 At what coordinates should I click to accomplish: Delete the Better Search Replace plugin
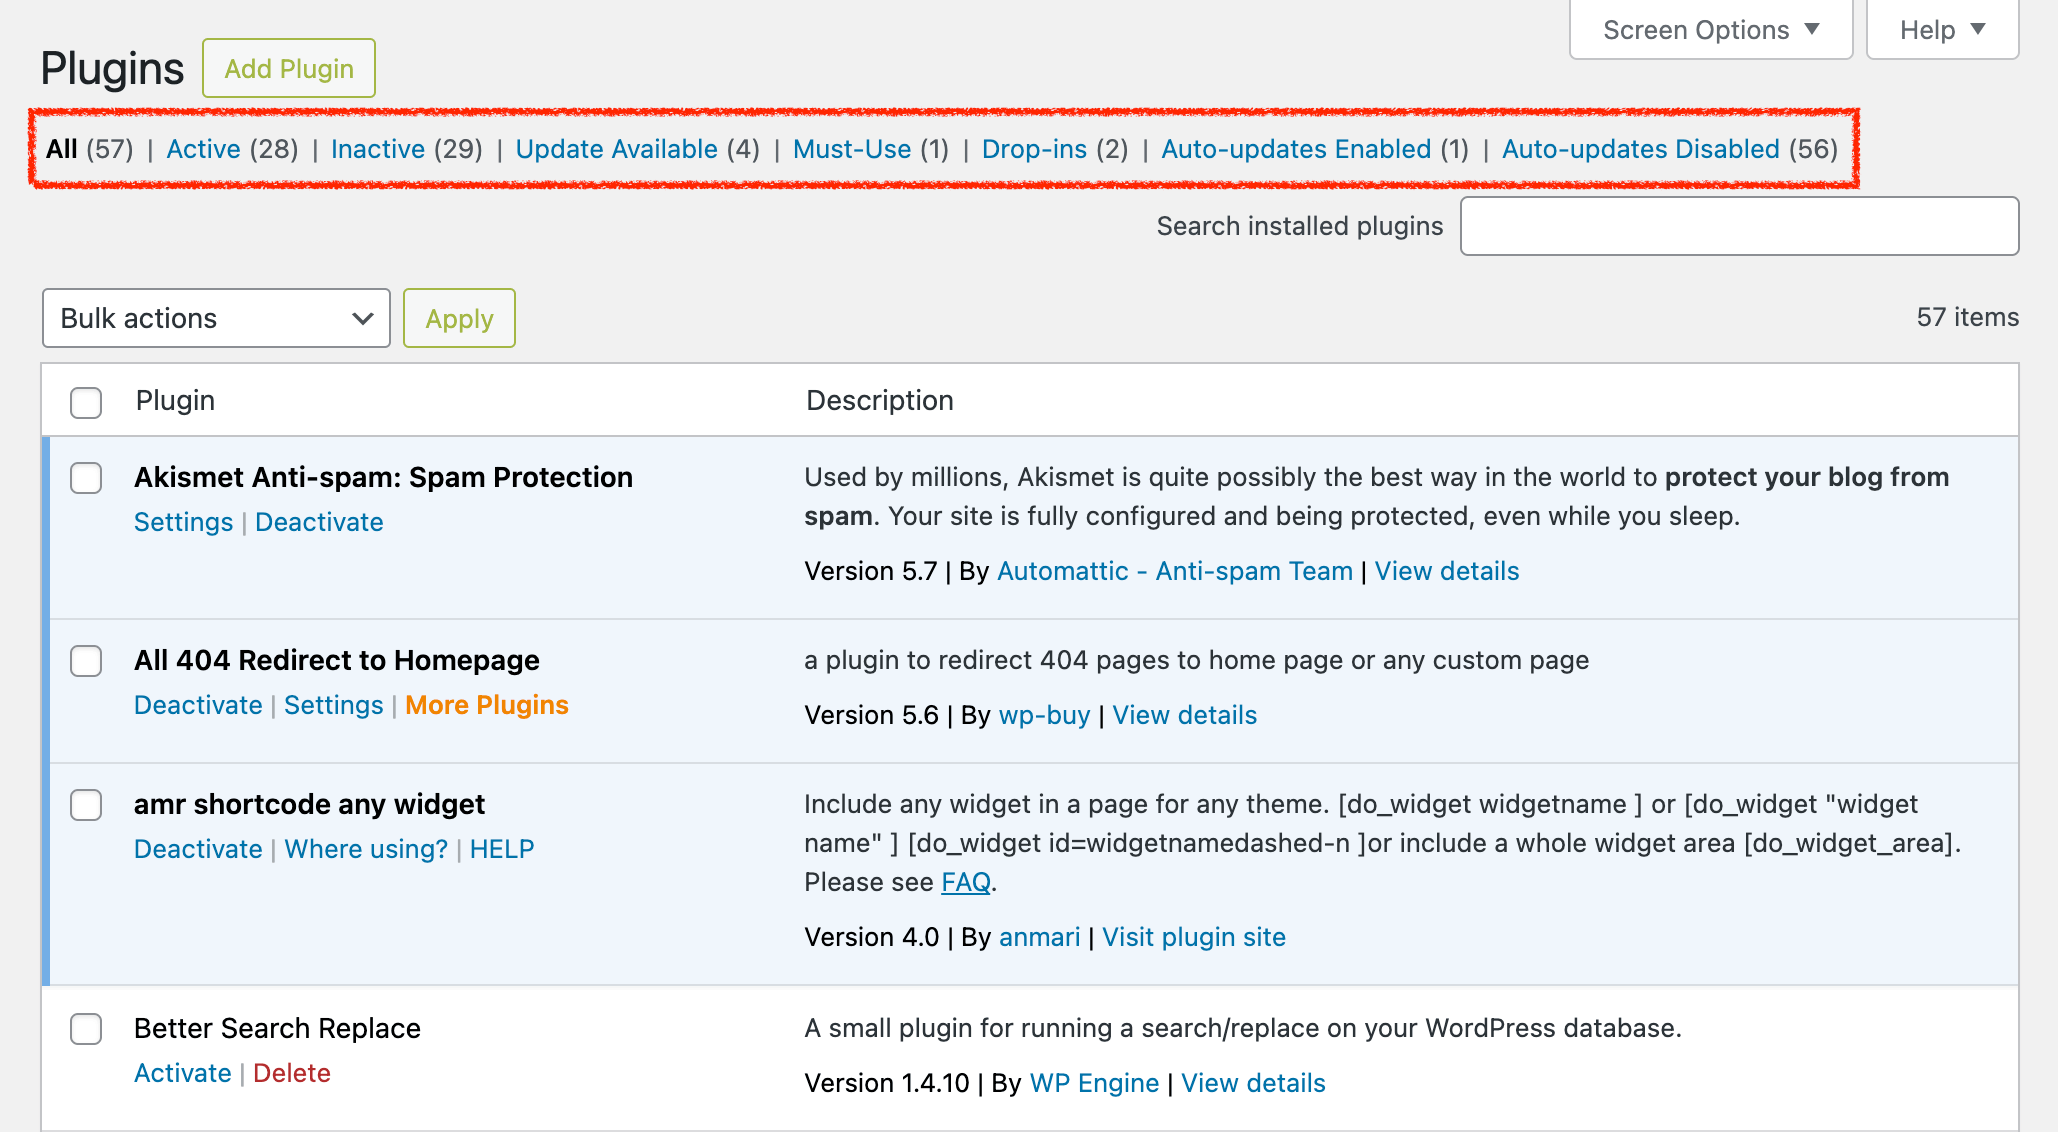point(292,1073)
